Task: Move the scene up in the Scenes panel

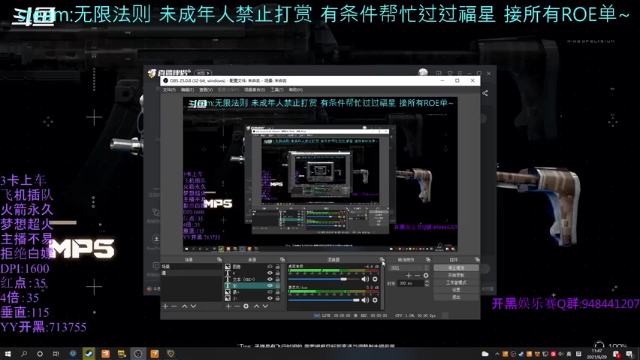Action: [184, 306]
